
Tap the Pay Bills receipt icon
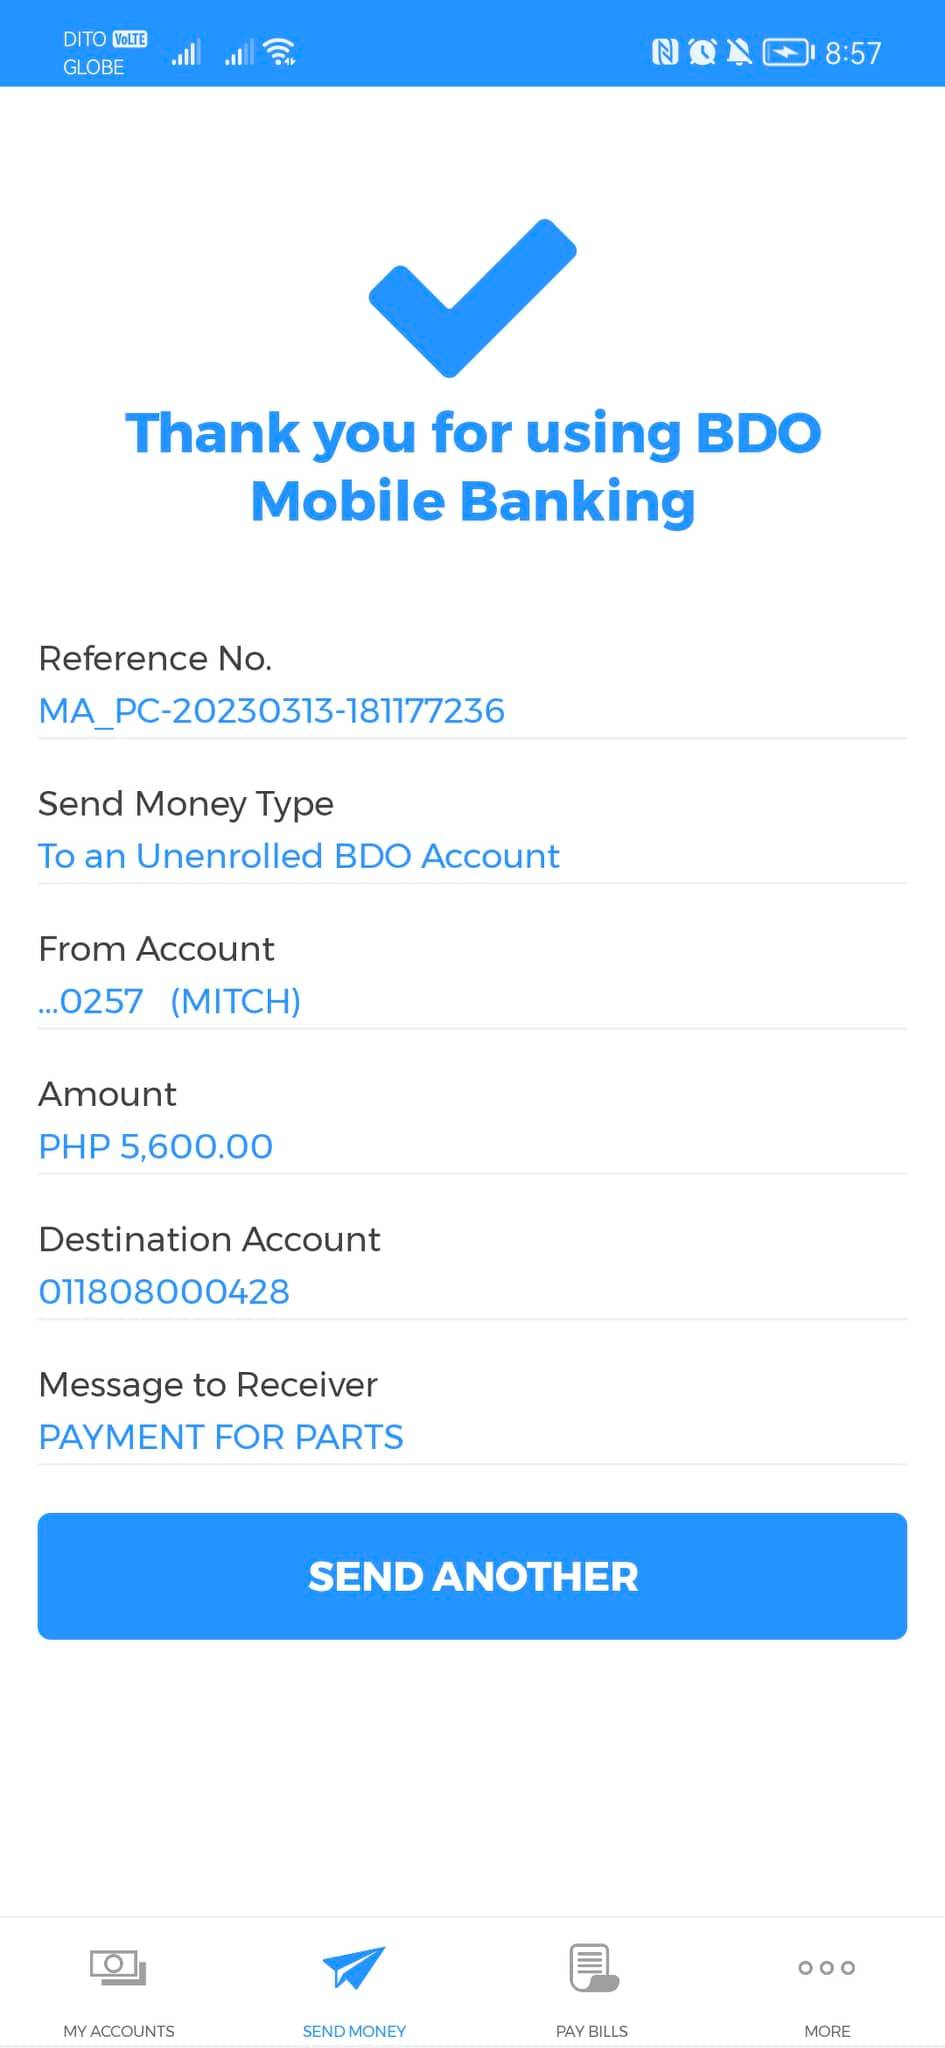click(592, 1967)
